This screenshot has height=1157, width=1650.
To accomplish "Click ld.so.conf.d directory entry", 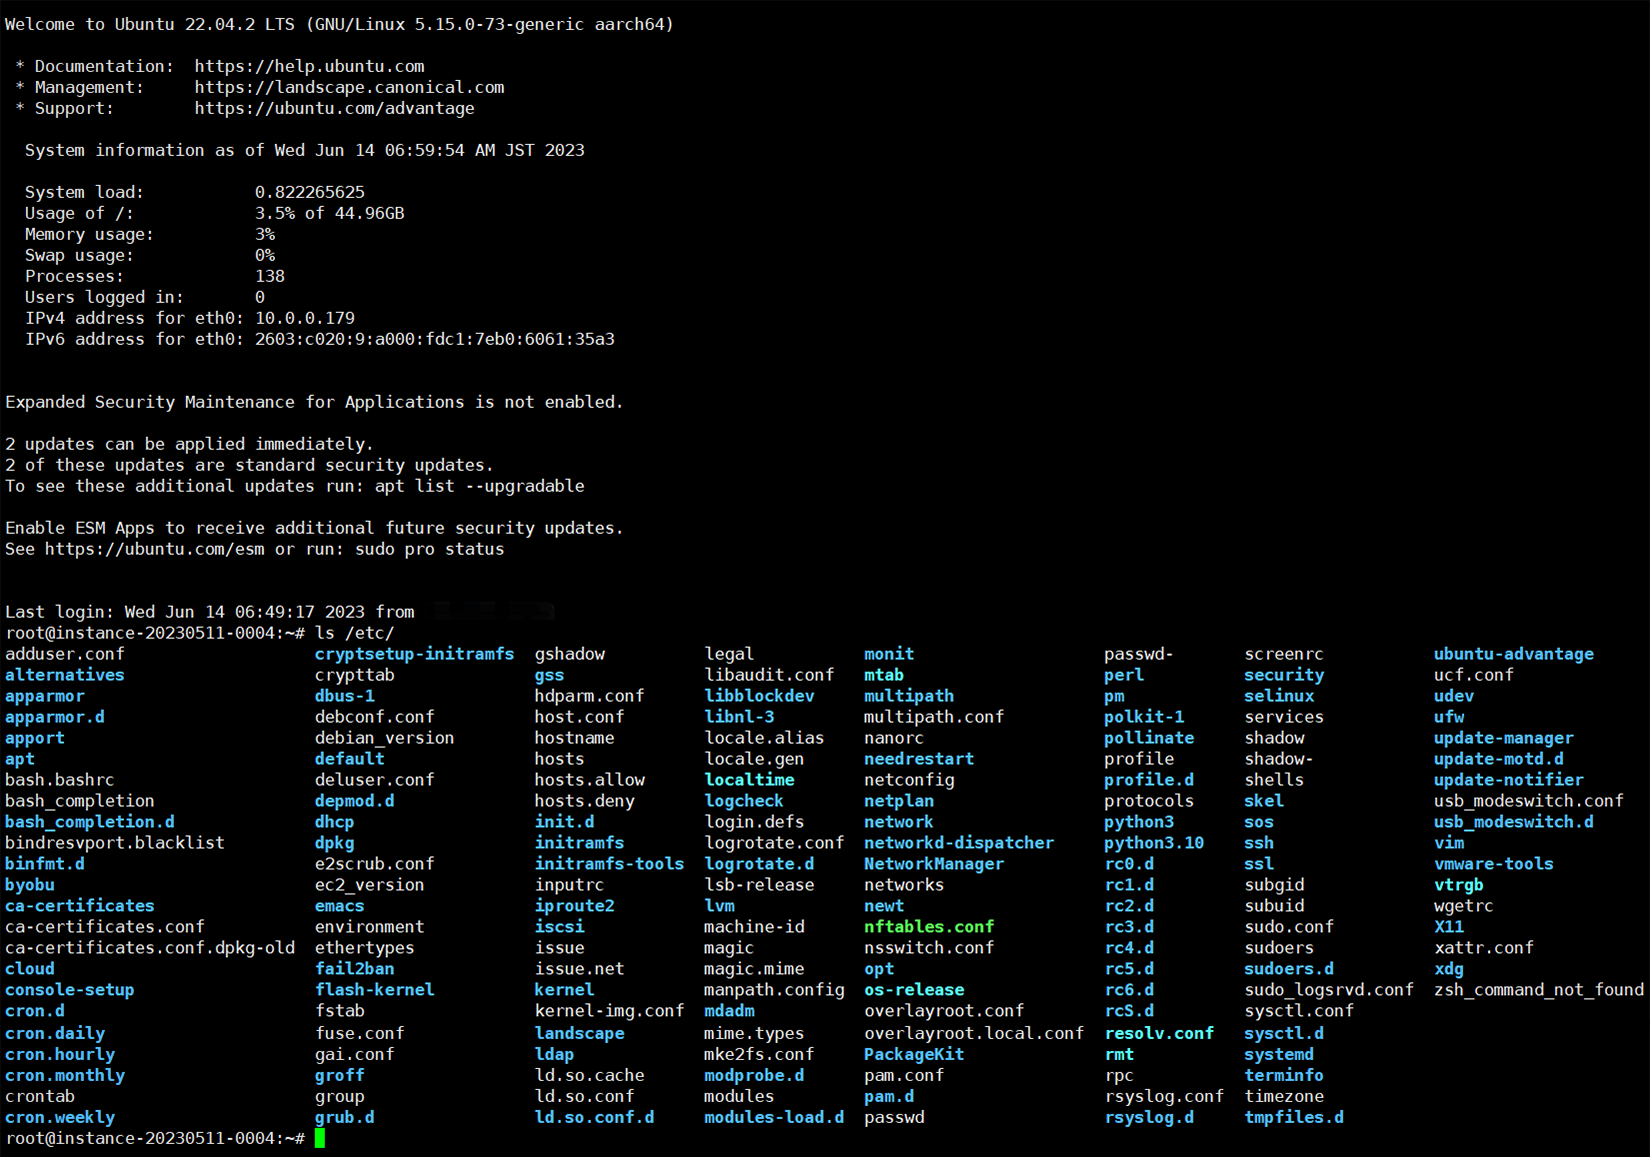I will (594, 1117).
